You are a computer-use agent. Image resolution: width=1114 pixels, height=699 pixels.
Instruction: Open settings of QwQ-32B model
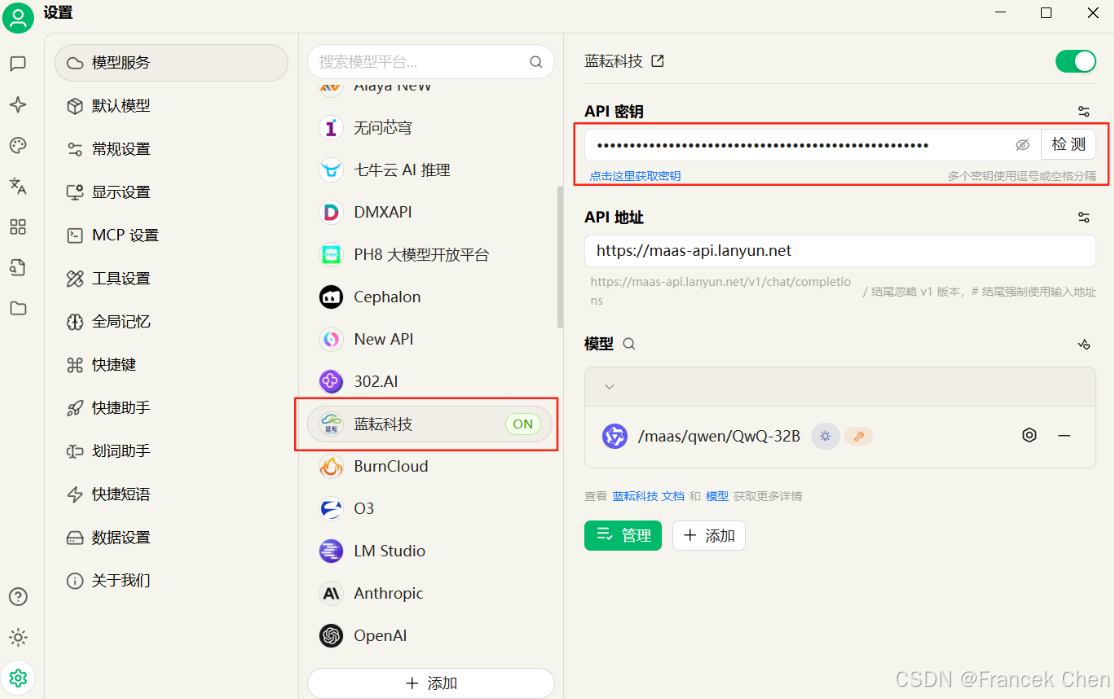[x=1029, y=435]
